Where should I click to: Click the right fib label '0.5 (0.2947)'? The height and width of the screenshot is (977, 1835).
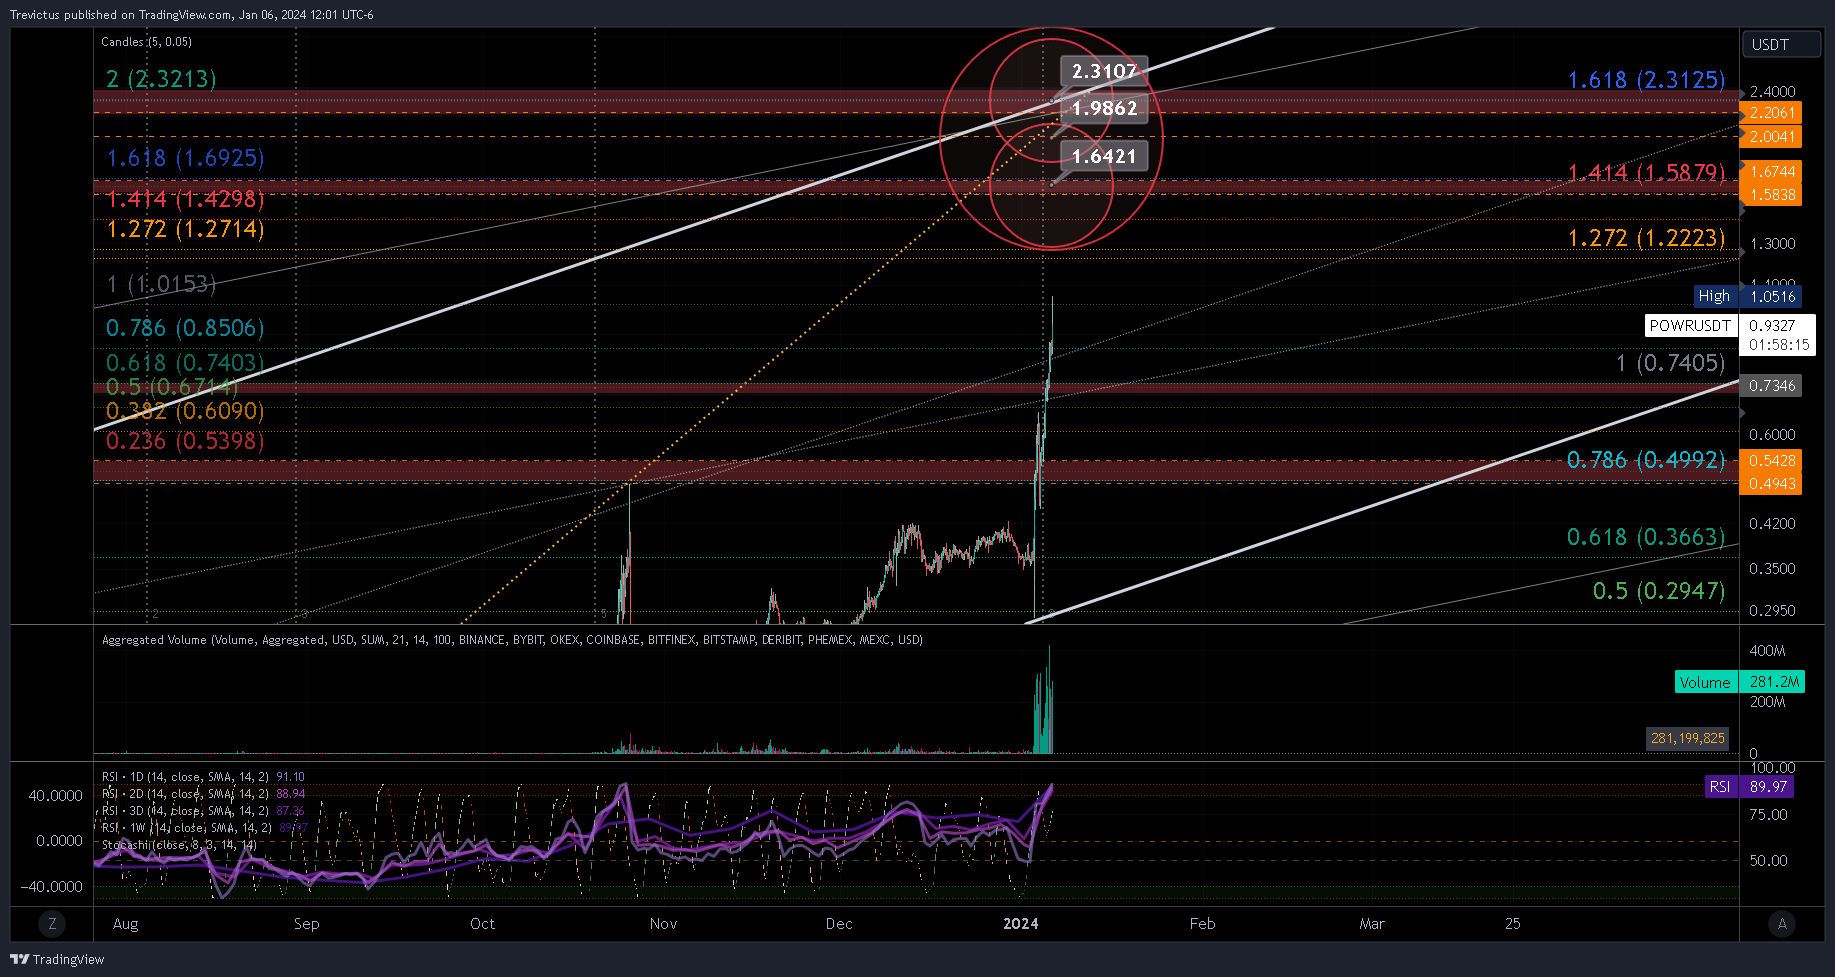coord(1659,591)
